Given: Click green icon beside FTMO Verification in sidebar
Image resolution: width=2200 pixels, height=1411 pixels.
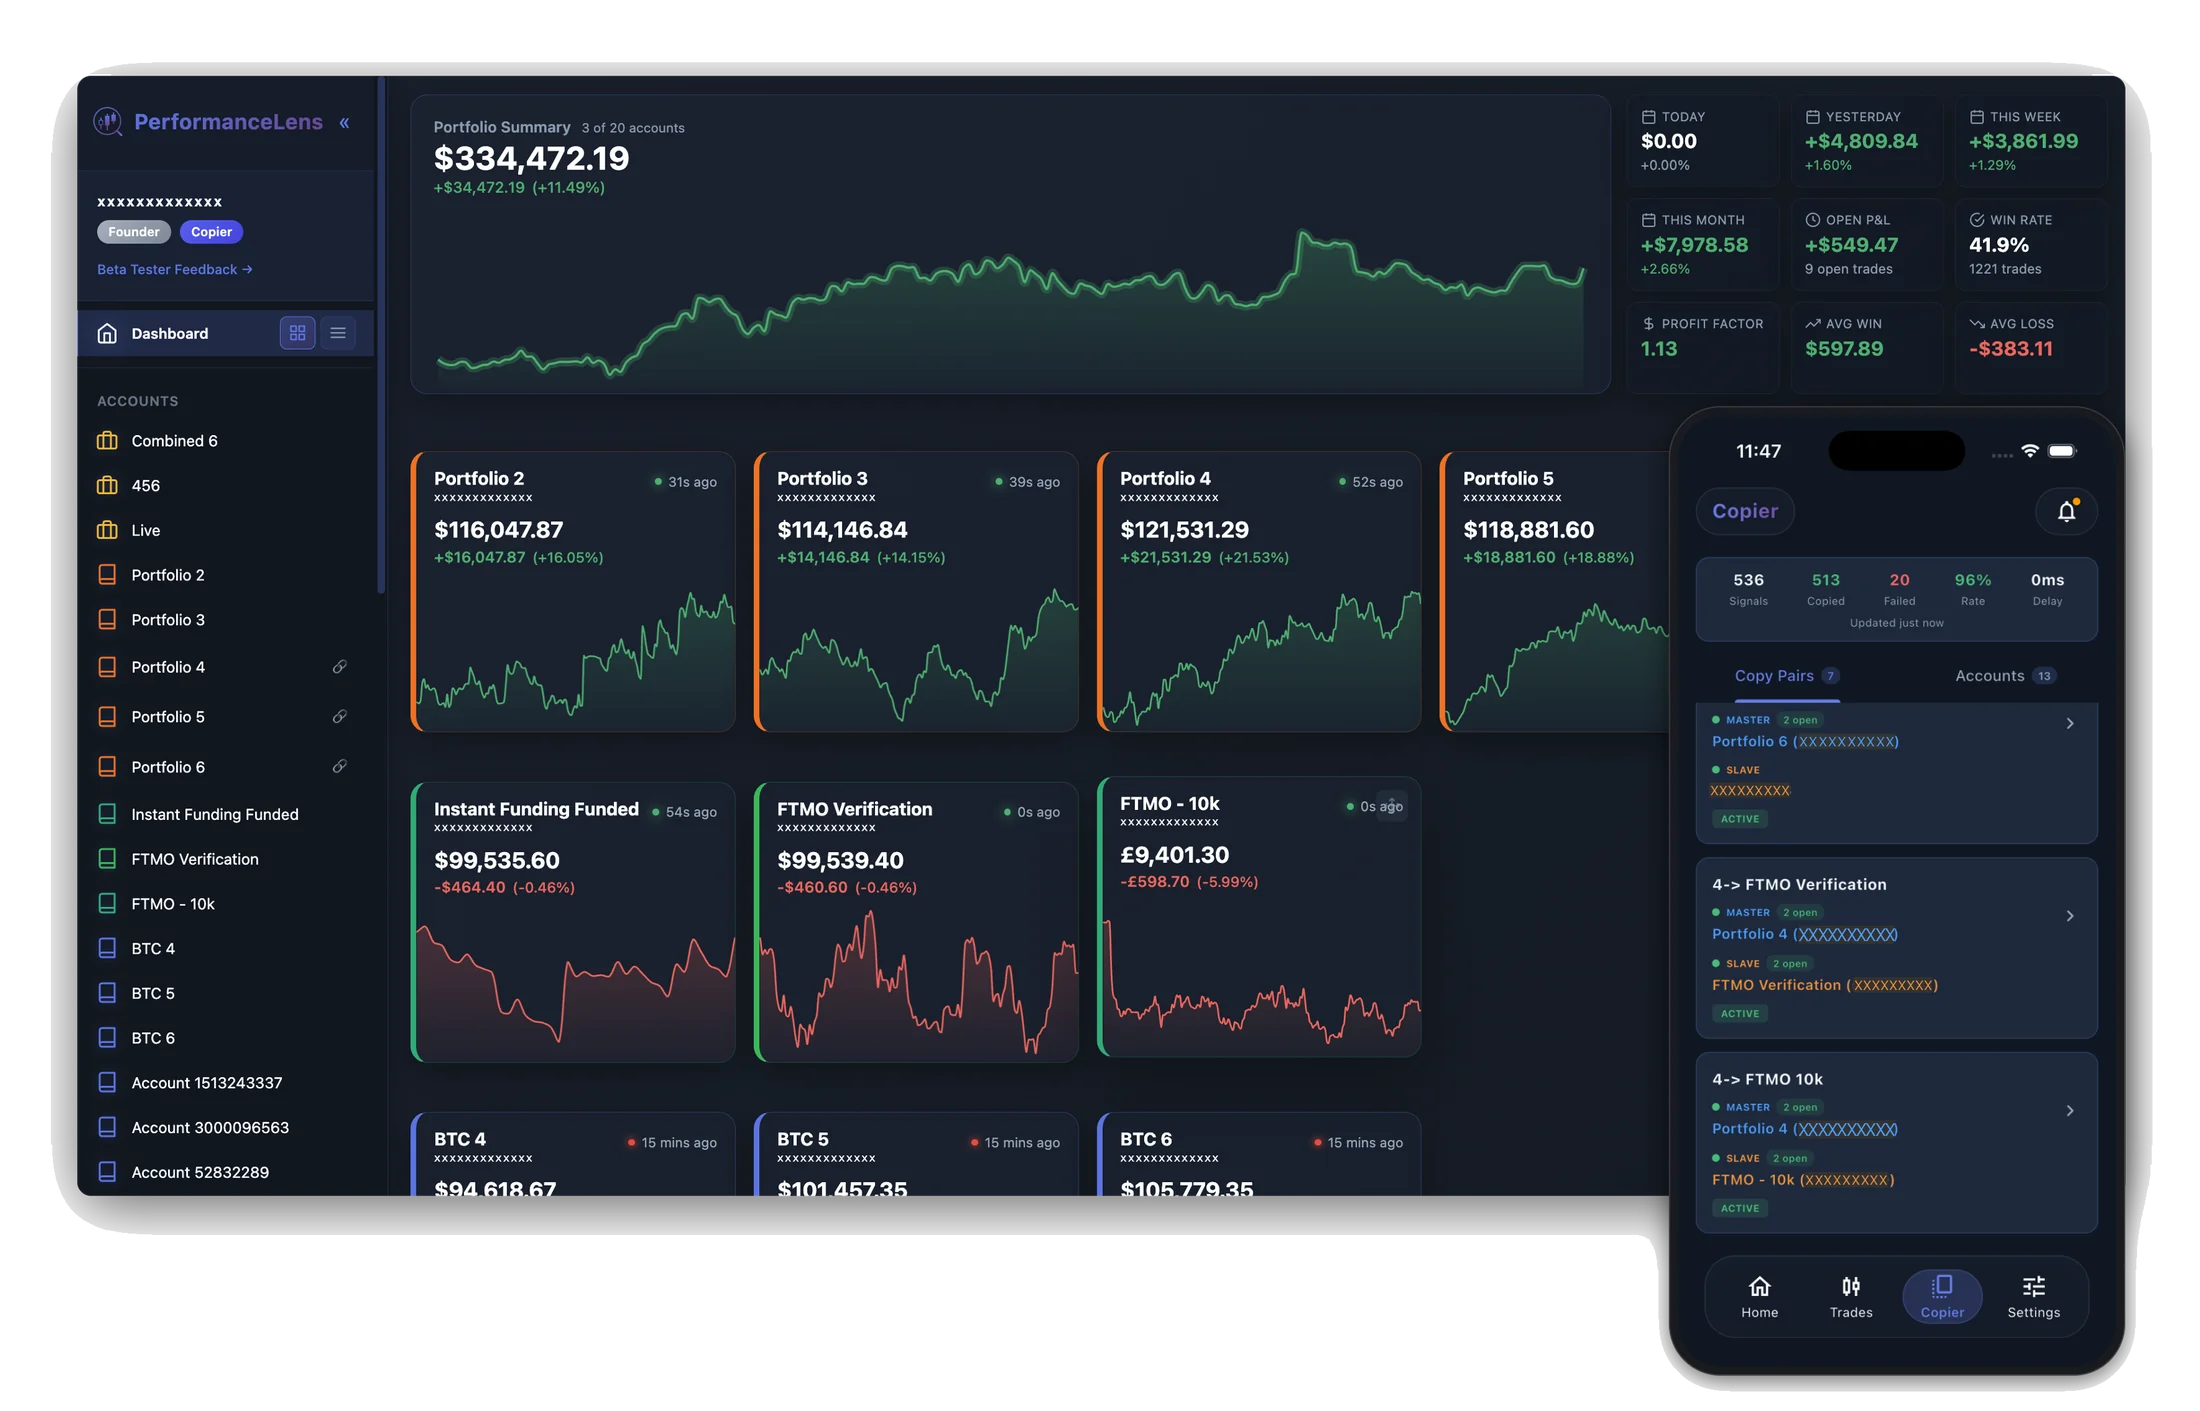Looking at the screenshot, I should pos(107,859).
